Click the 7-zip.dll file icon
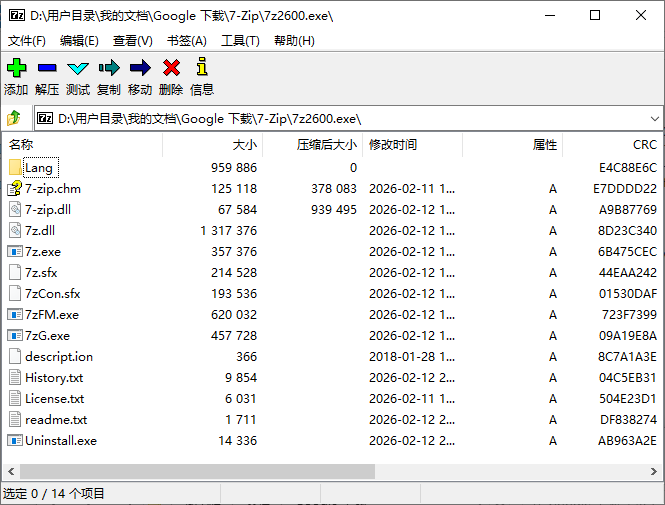Screen dimensions: 665x505 (x=15, y=209)
